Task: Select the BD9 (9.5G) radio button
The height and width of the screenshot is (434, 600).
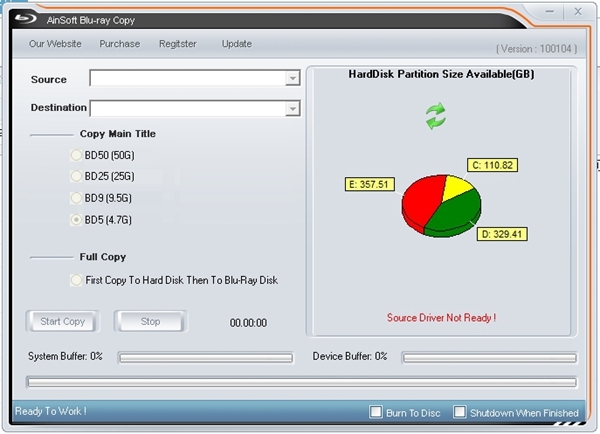Action: tap(76, 198)
